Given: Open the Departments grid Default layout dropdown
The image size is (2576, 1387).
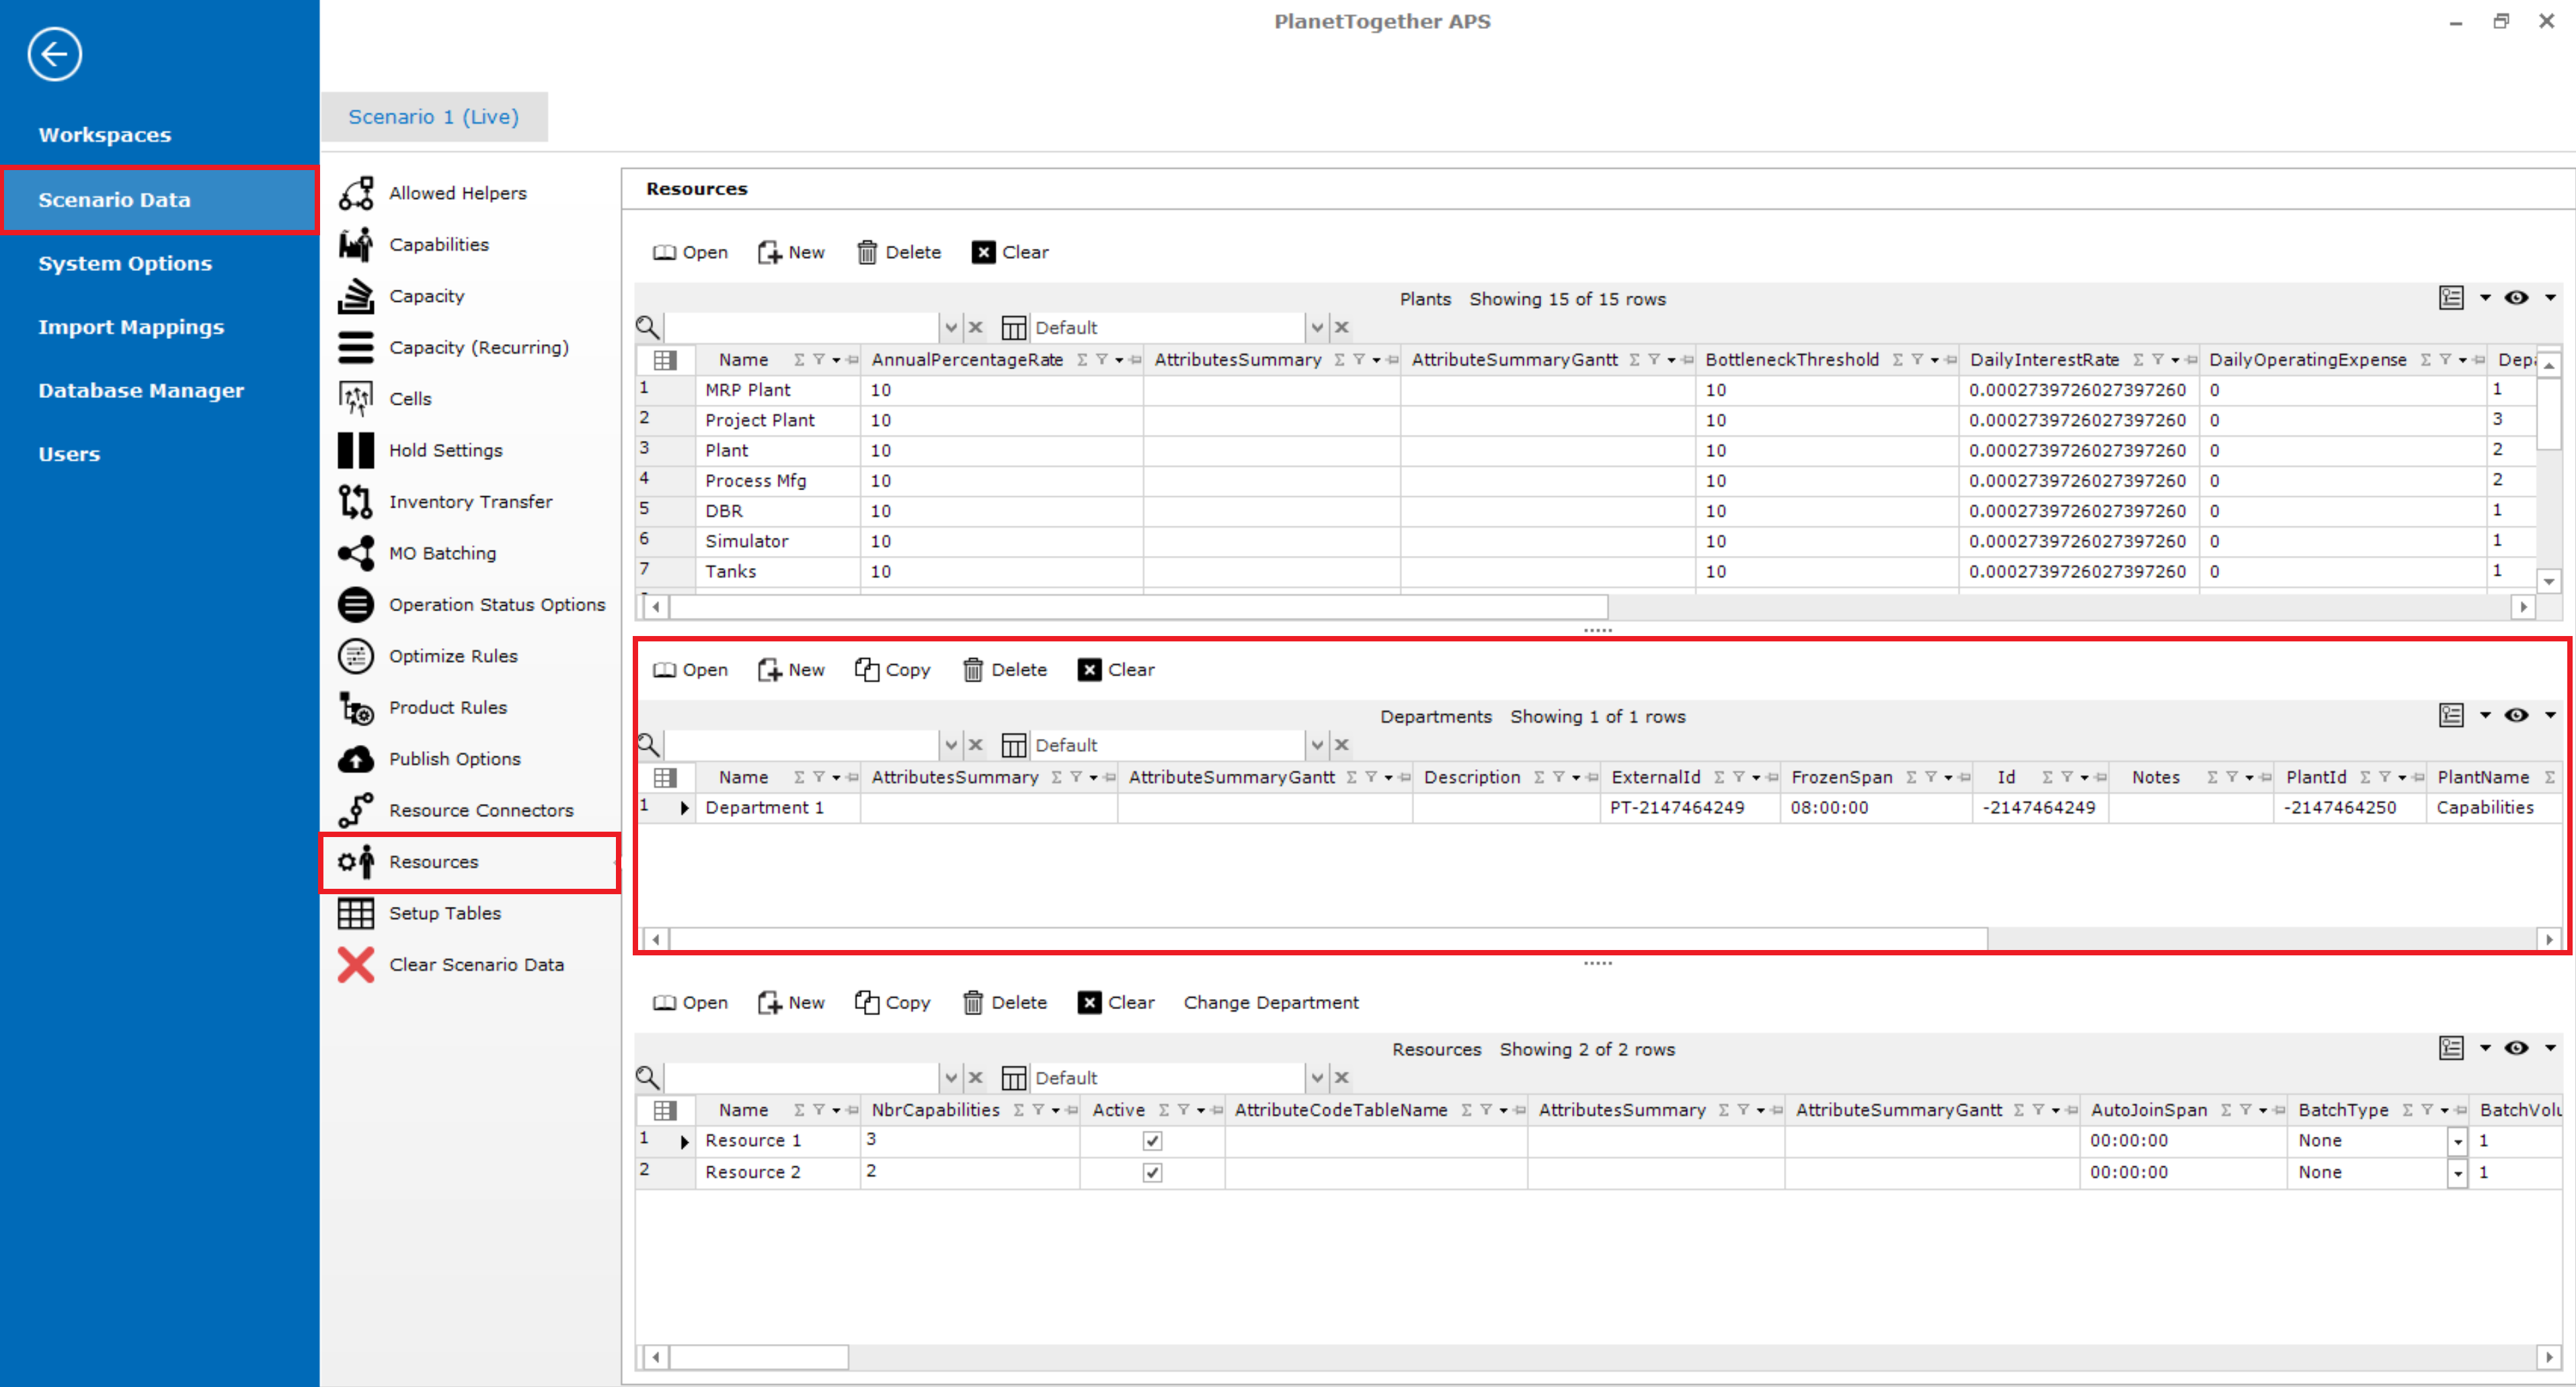Looking at the screenshot, I should tap(1316, 746).
